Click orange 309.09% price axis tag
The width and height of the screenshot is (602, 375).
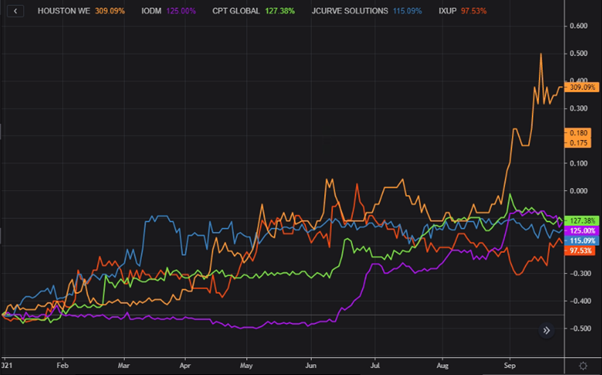point(582,88)
